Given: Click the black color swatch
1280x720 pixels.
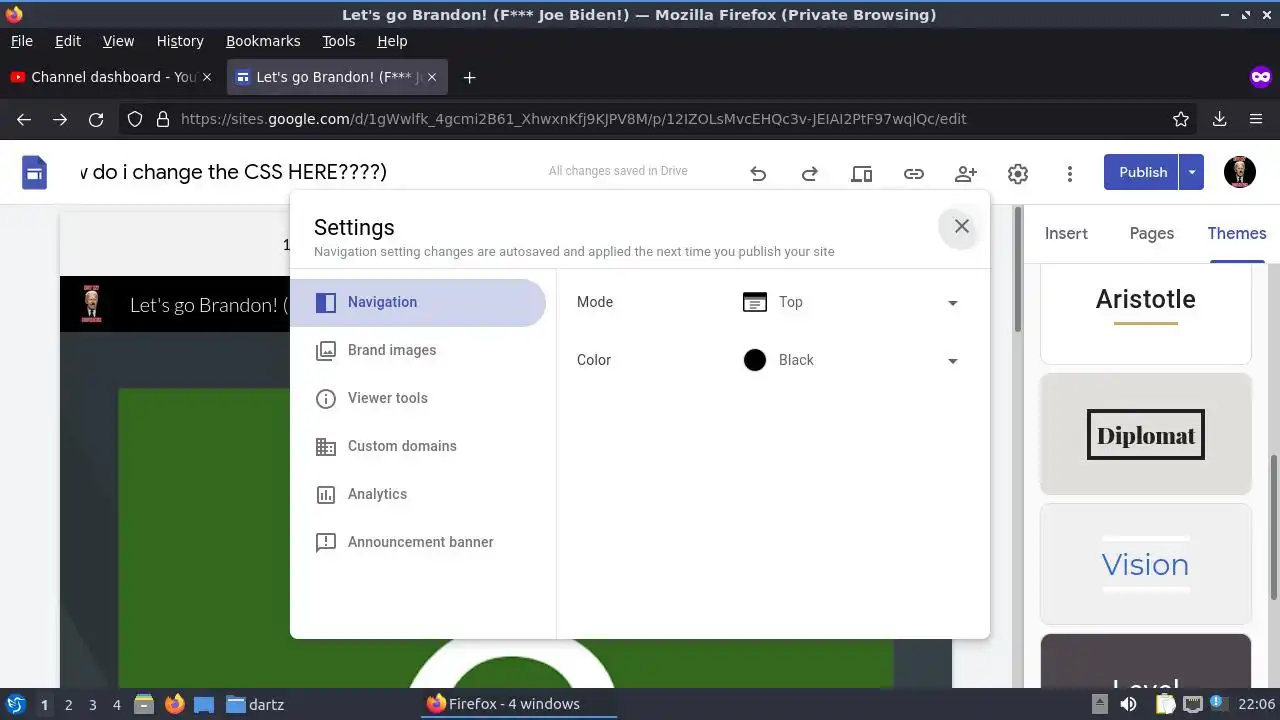Looking at the screenshot, I should click(x=755, y=360).
